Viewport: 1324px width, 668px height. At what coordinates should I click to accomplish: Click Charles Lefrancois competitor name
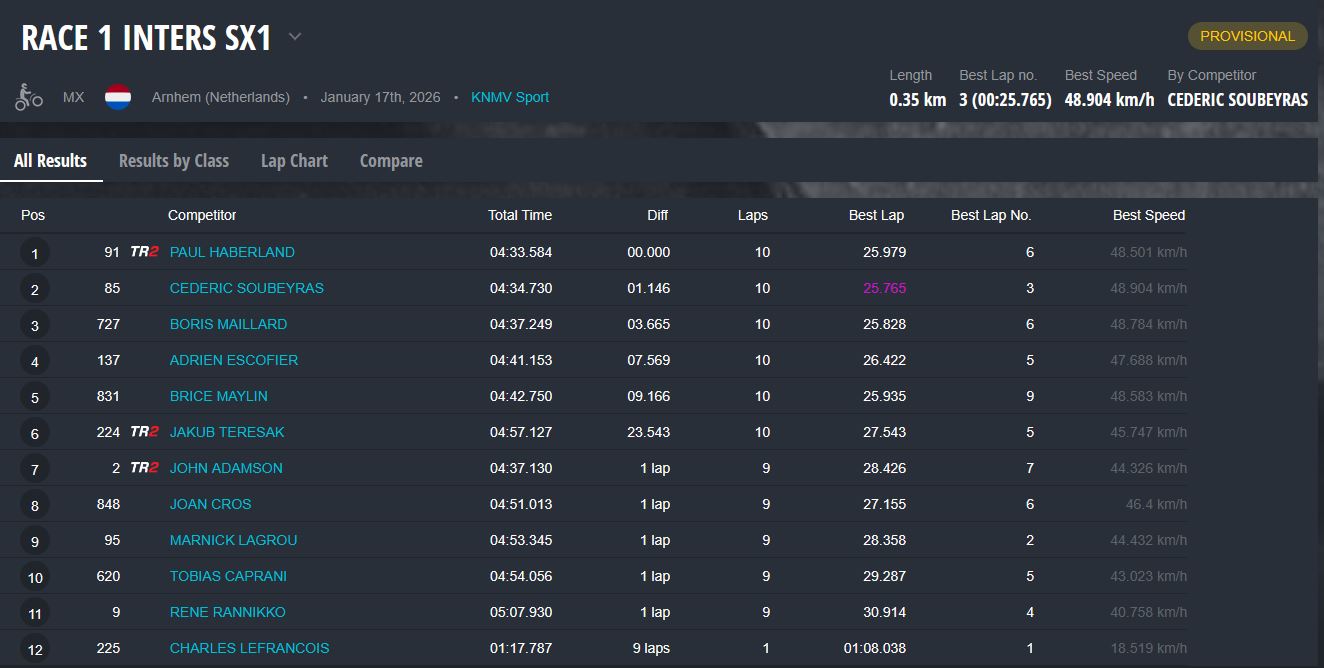point(249,648)
